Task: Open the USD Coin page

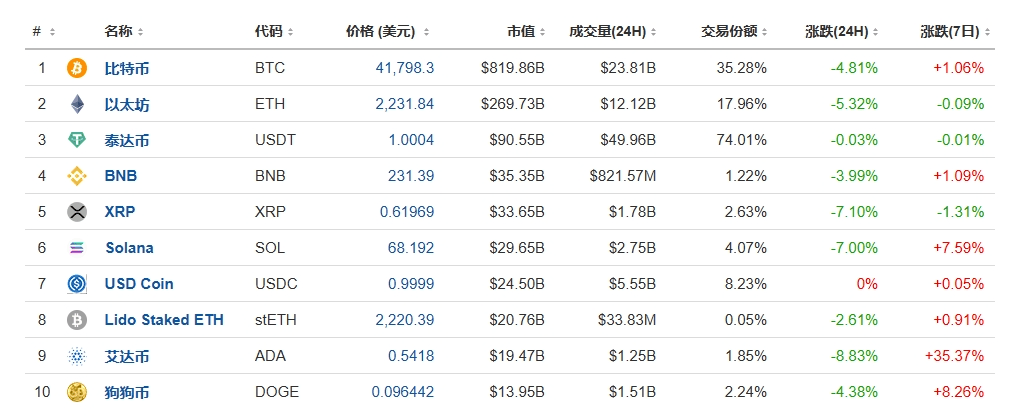Action: tap(139, 284)
